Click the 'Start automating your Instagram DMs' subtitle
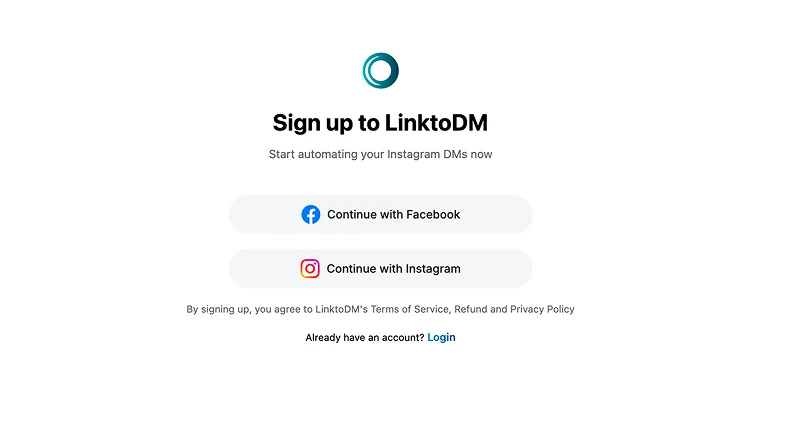Viewport: 801px width, 428px height. click(380, 154)
